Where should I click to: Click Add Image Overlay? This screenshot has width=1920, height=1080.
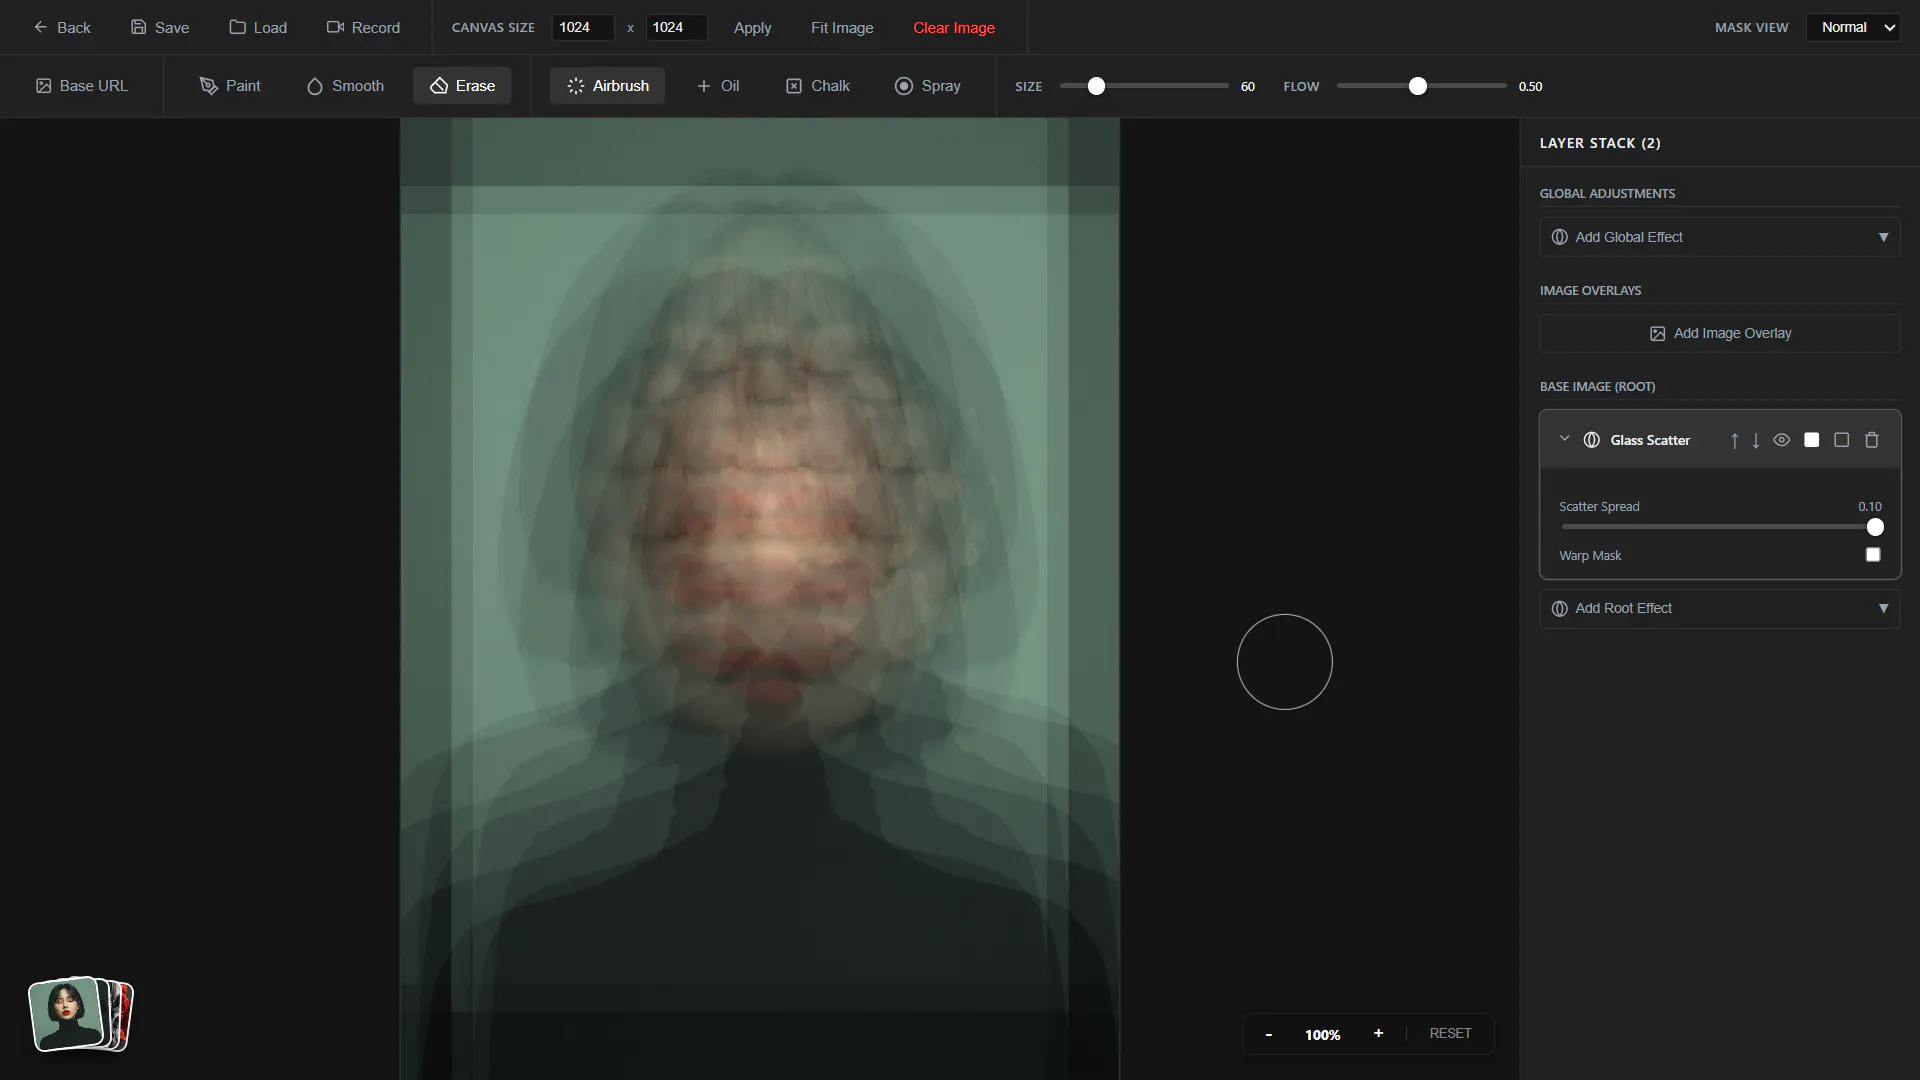pos(1720,334)
